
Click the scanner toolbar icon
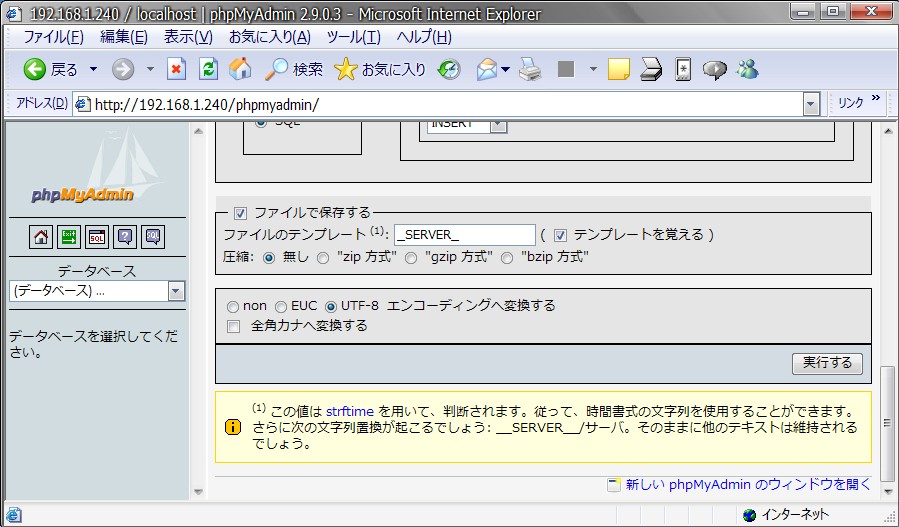pyautogui.click(x=651, y=69)
